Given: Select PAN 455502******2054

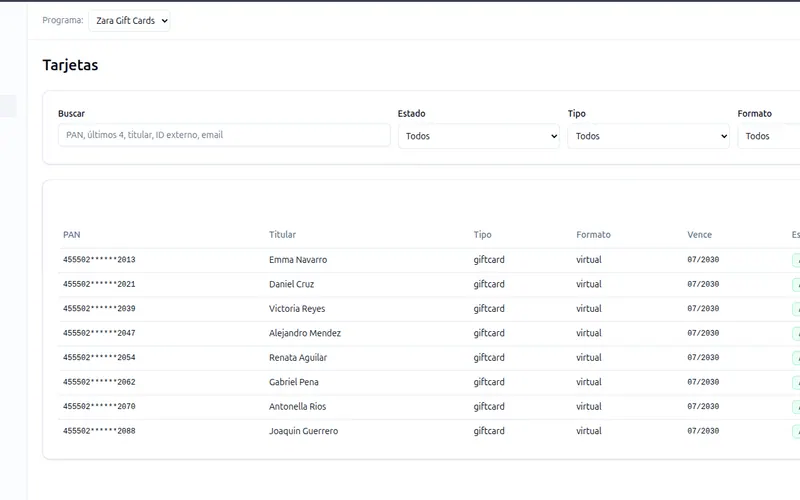Looking at the screenshot, I should (x=99, y=358).
